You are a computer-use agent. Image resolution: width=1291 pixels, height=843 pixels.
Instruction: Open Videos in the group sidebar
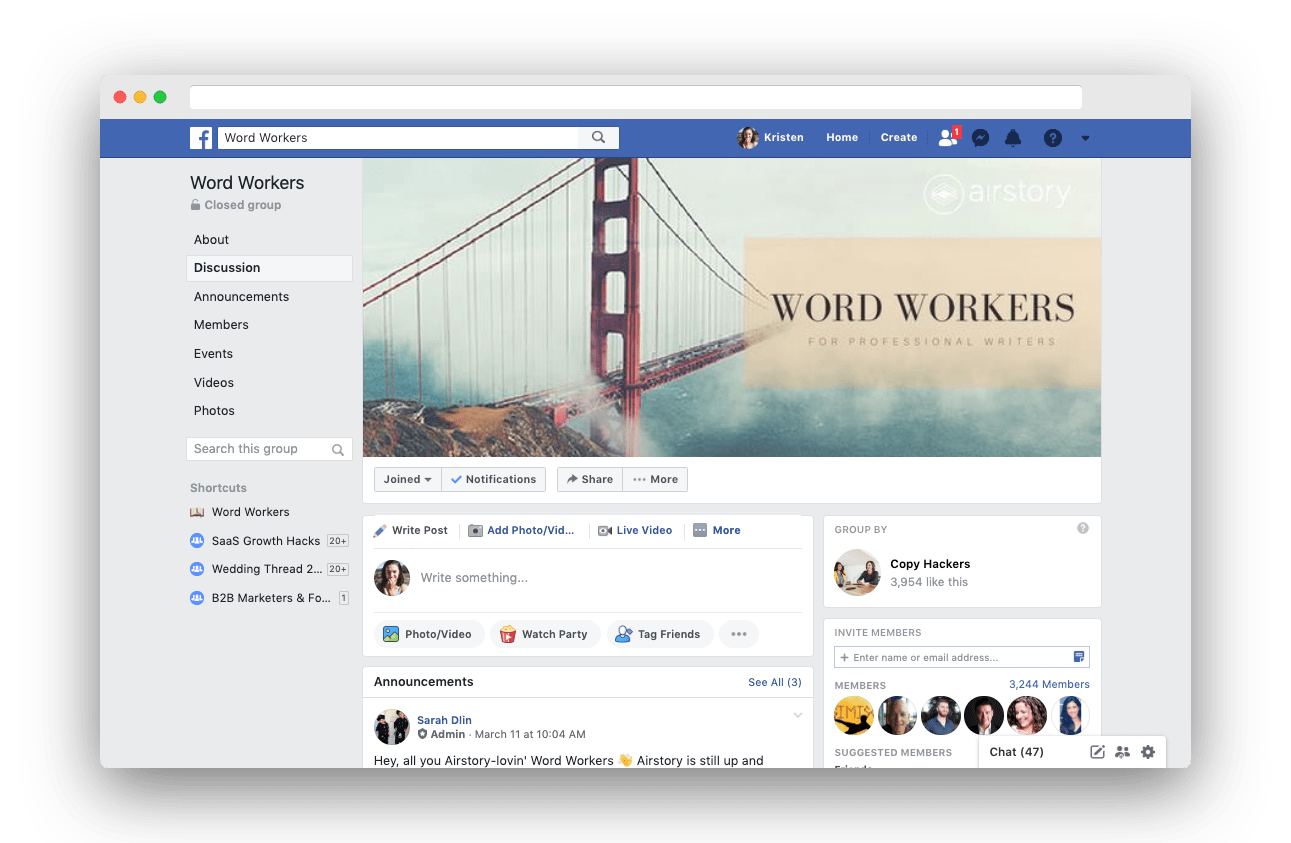[x=214, y=383]
